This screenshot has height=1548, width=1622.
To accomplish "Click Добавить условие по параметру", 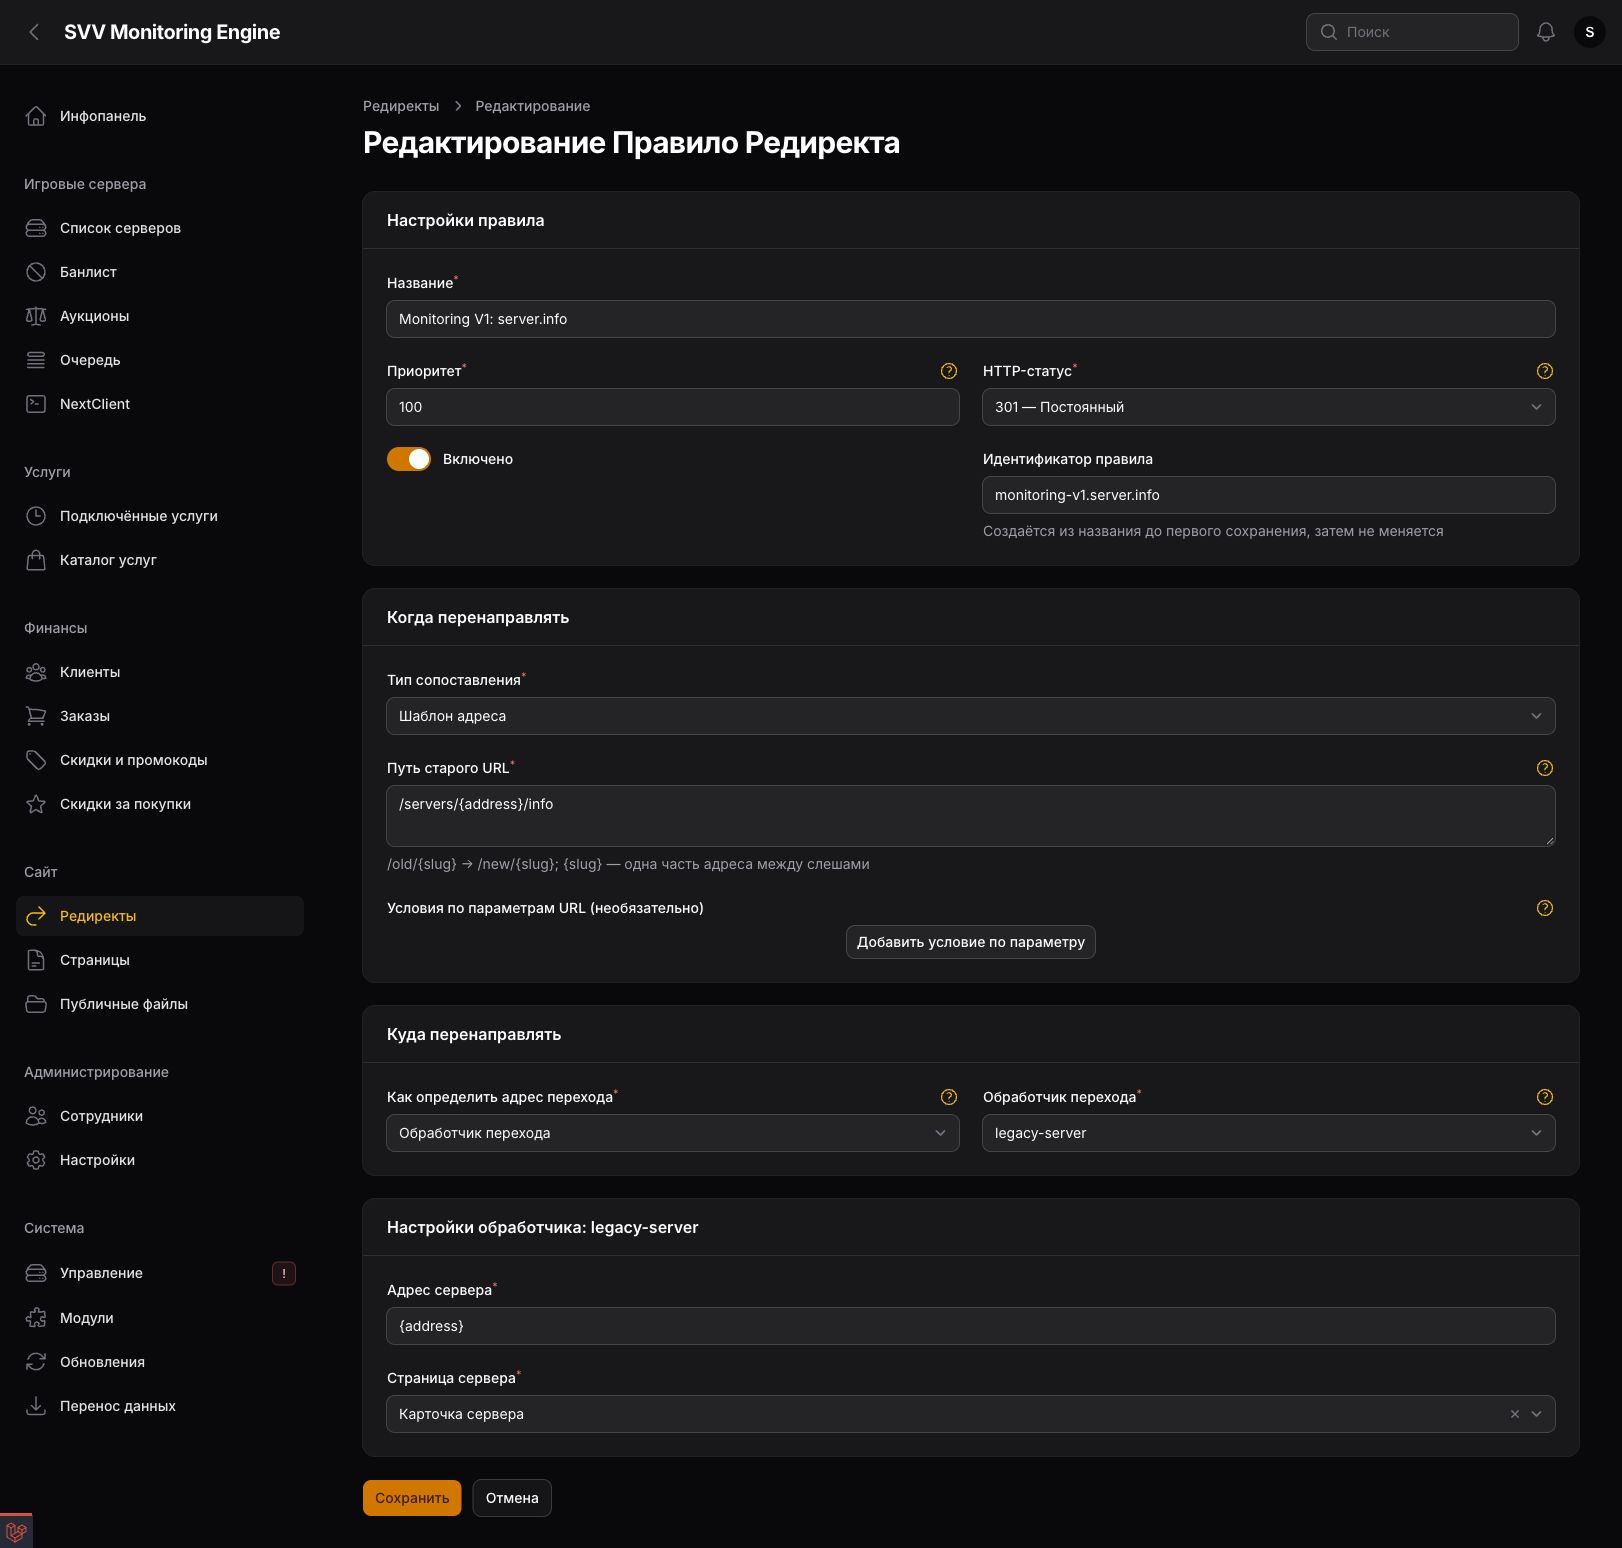I will point(971,942).
